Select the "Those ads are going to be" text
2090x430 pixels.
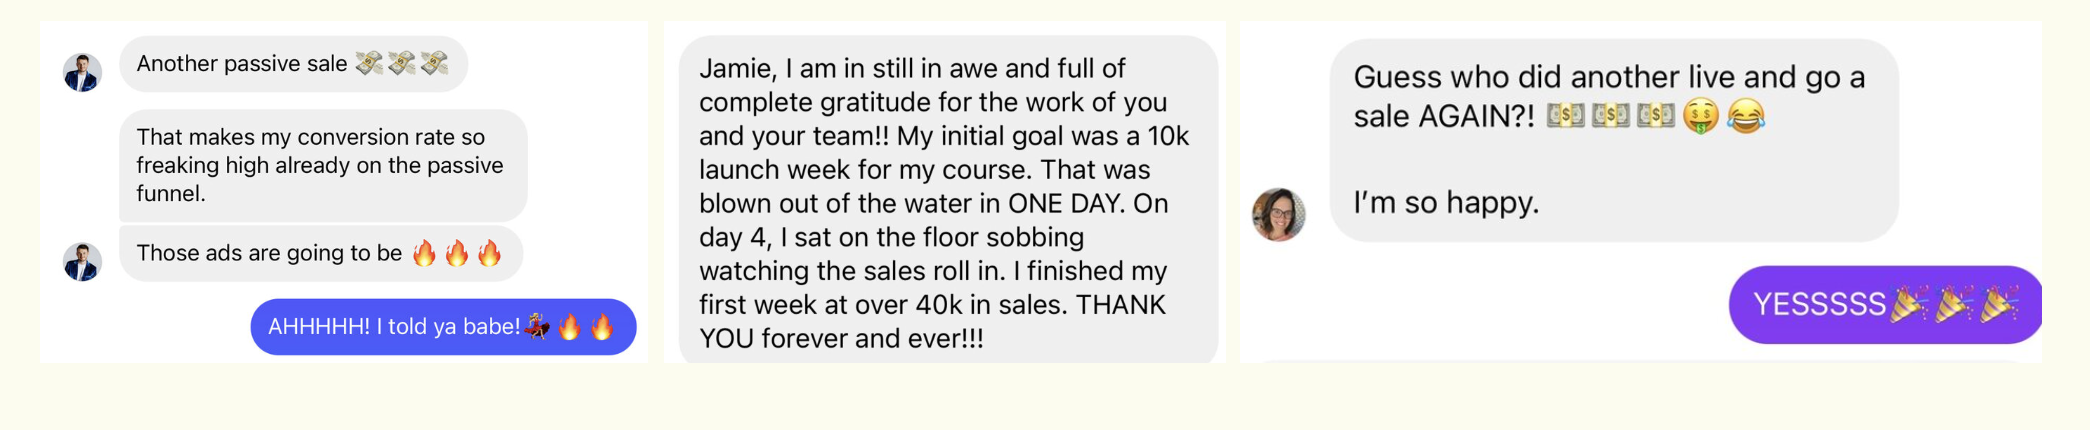point(269,253)
